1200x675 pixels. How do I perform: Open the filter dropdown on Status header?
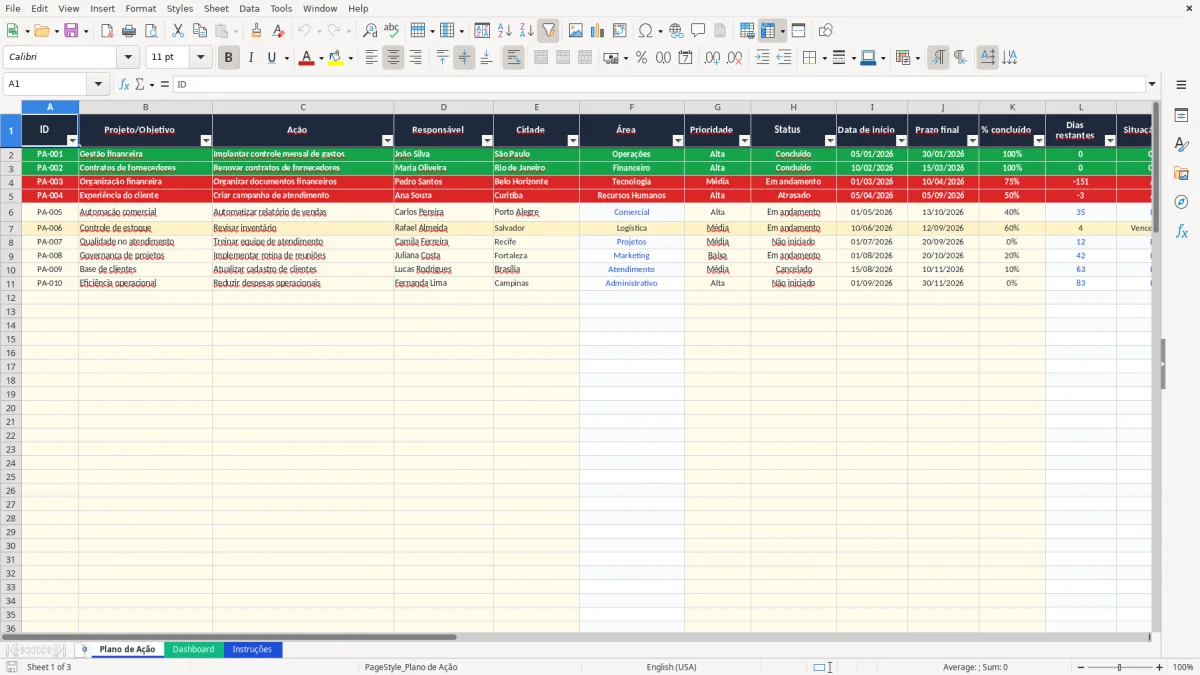830,141
